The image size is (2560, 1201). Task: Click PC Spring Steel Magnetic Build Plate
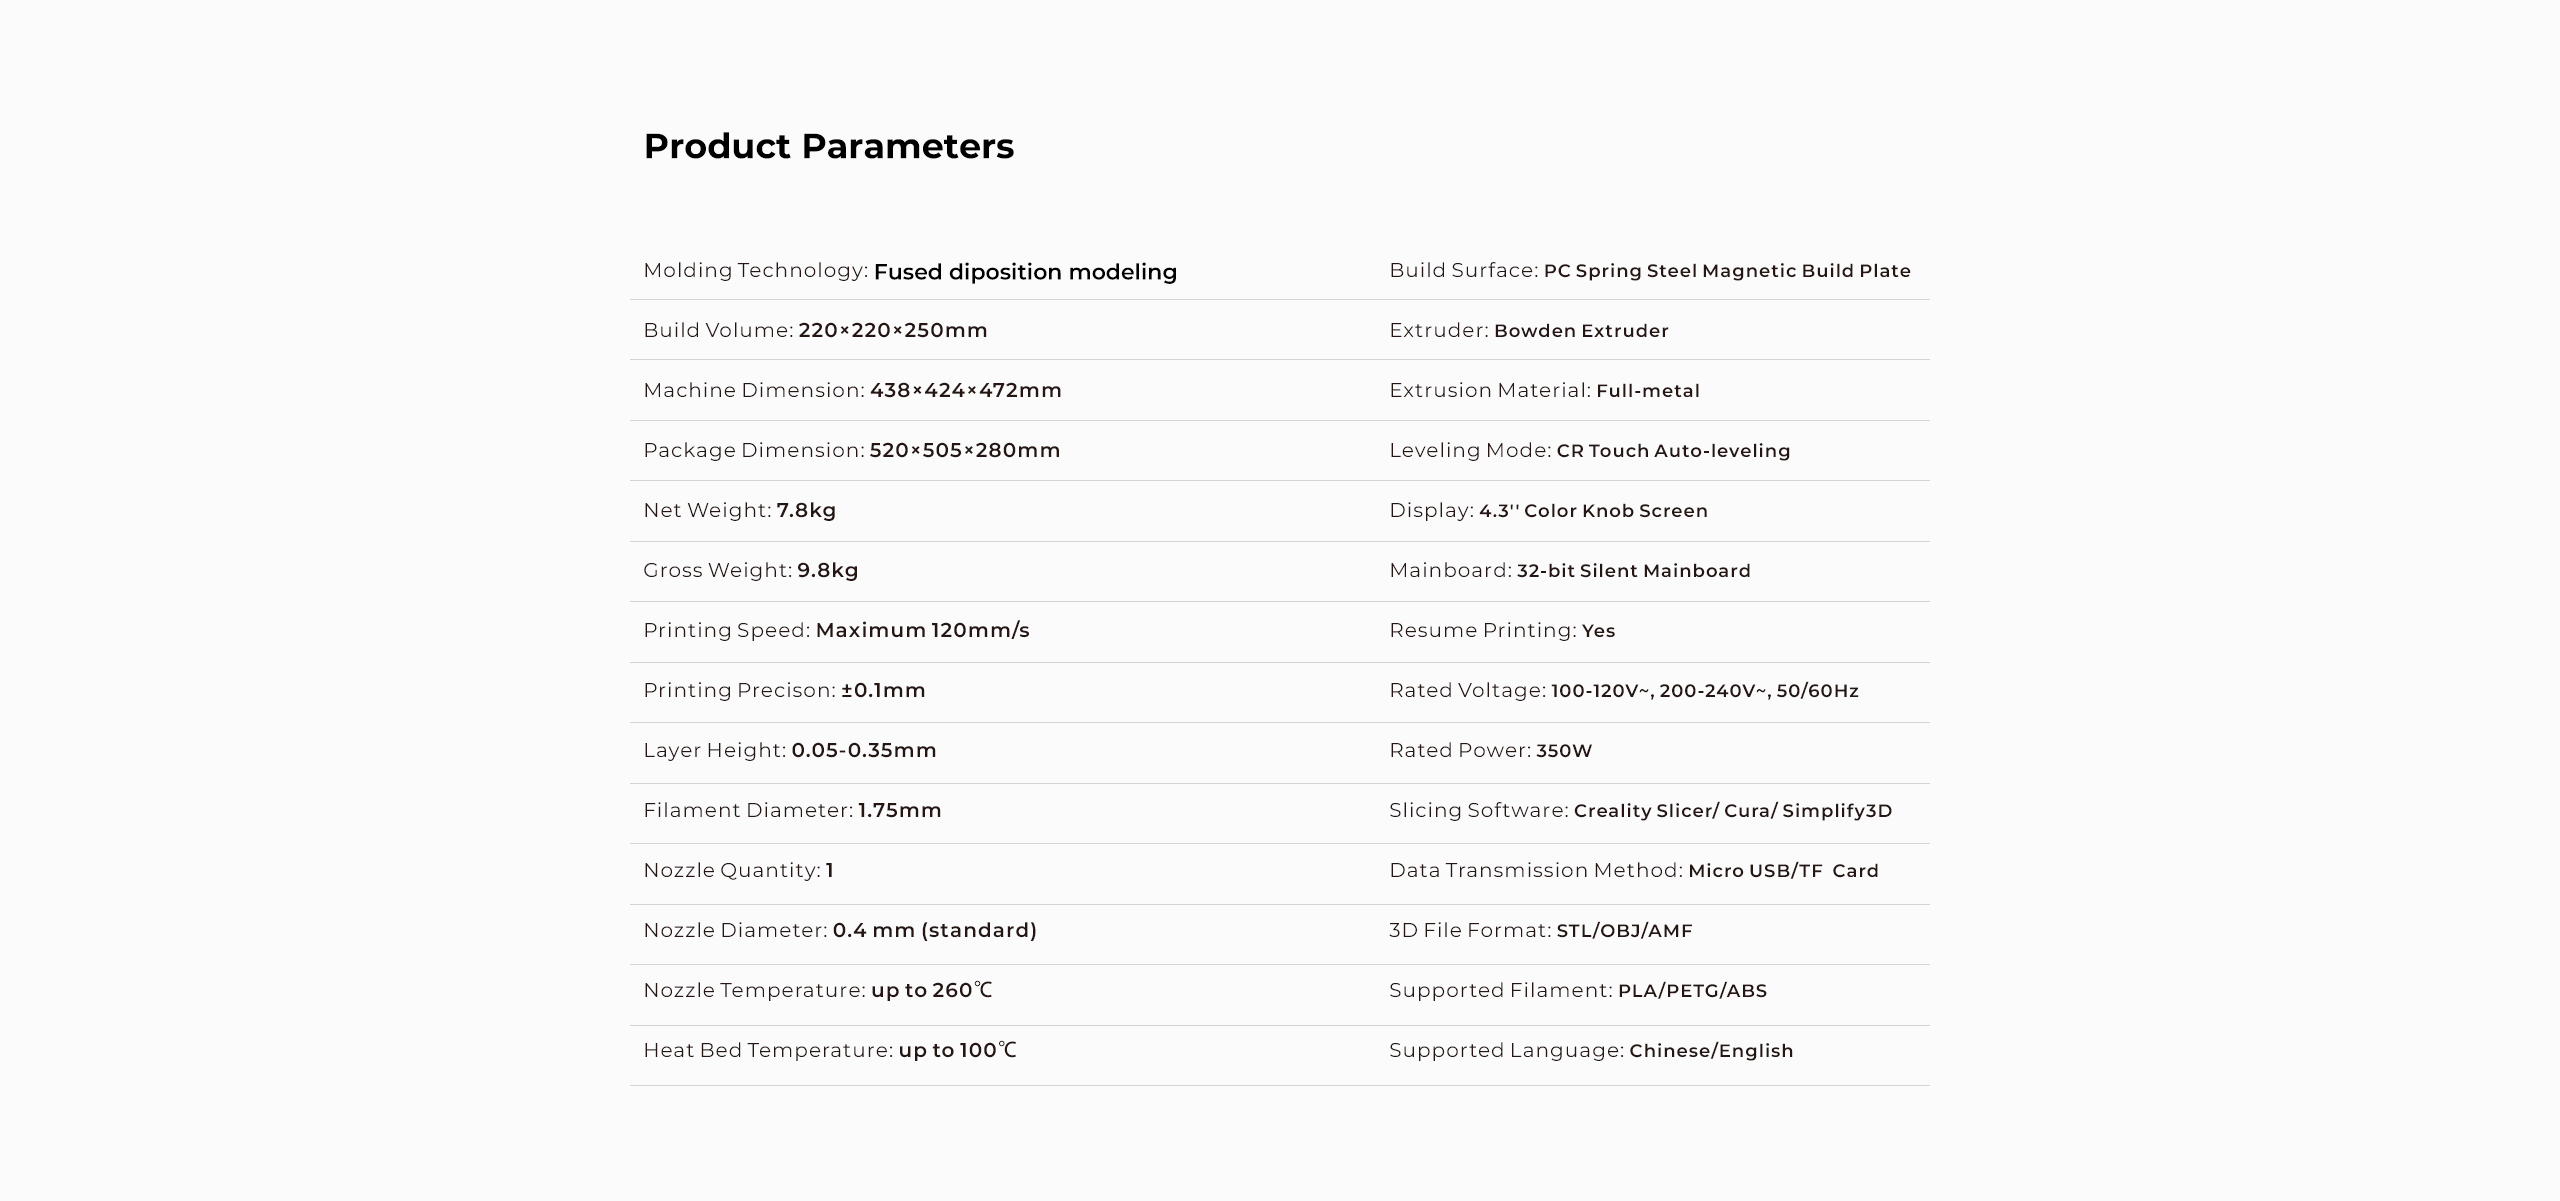click(x=1727, y=271)
